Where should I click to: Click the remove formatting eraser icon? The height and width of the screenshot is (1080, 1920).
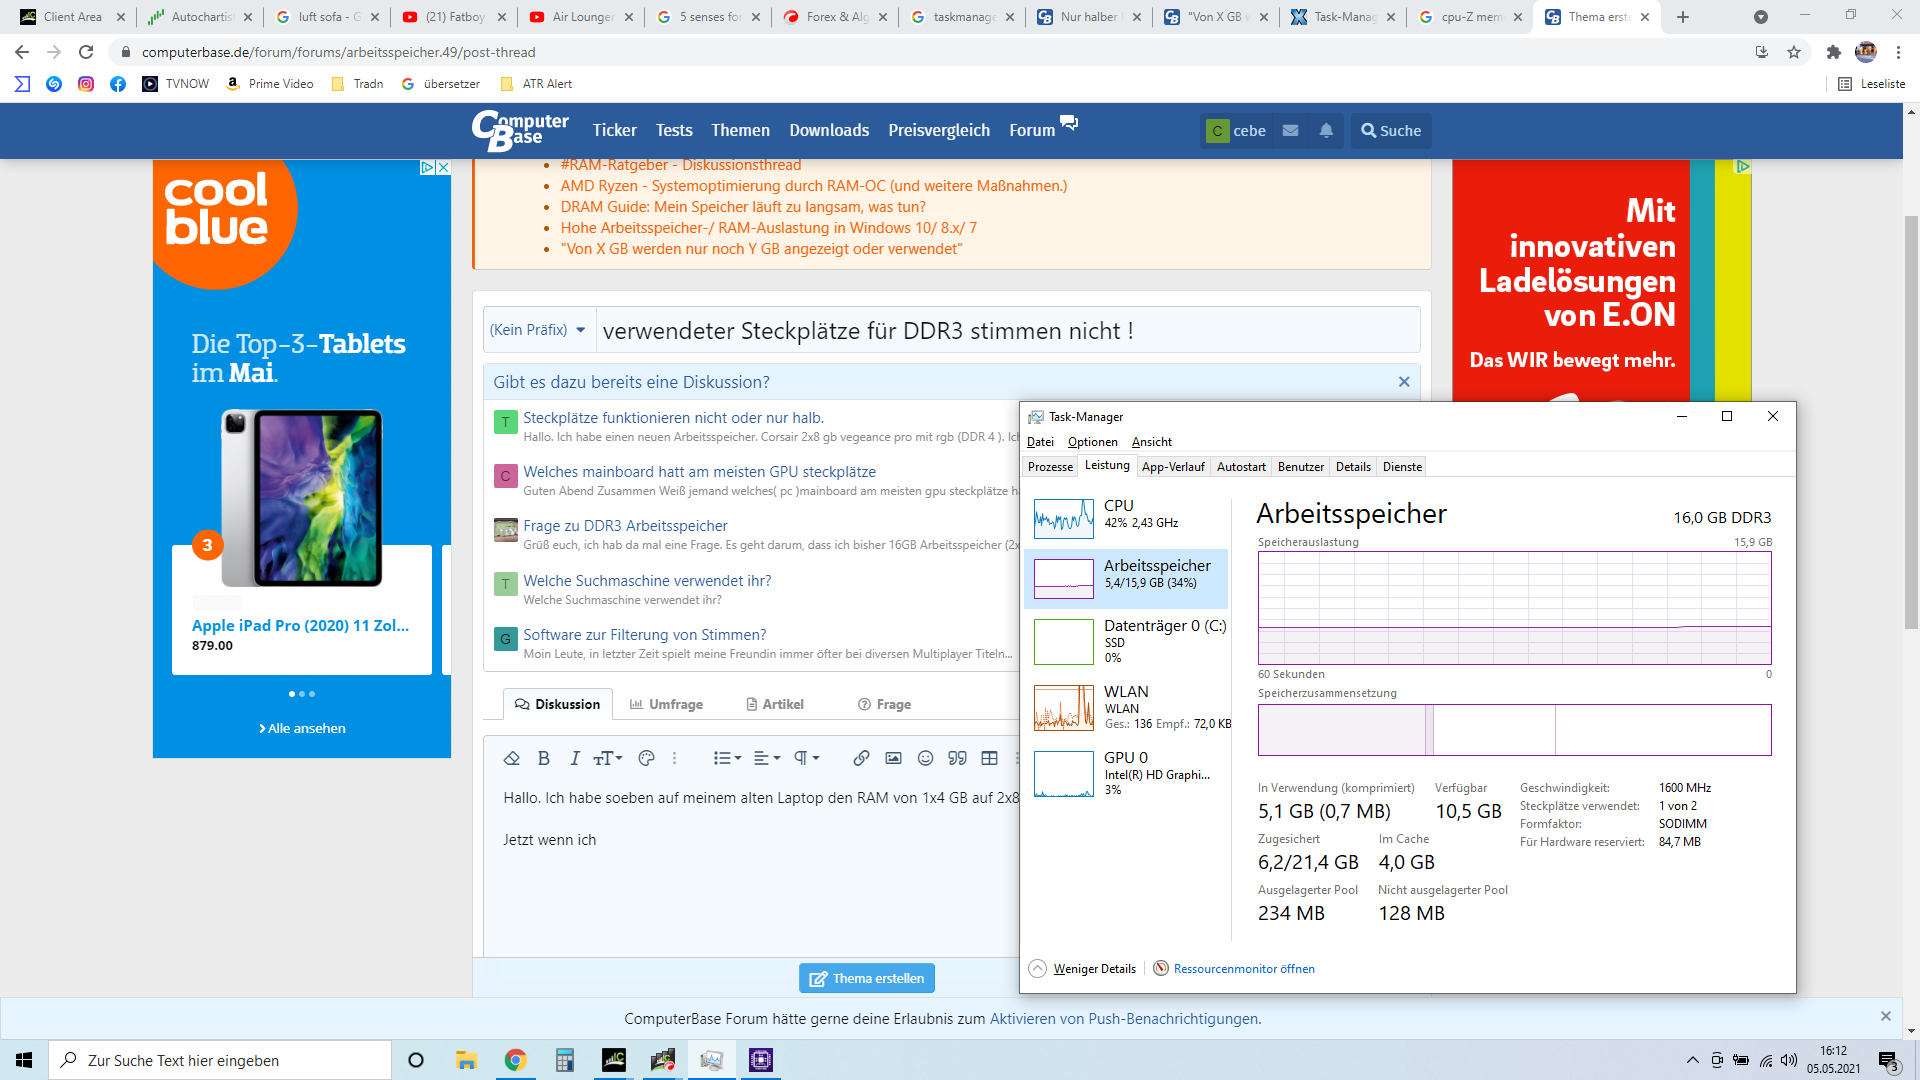pyautogui.click(x=511, y=758)
